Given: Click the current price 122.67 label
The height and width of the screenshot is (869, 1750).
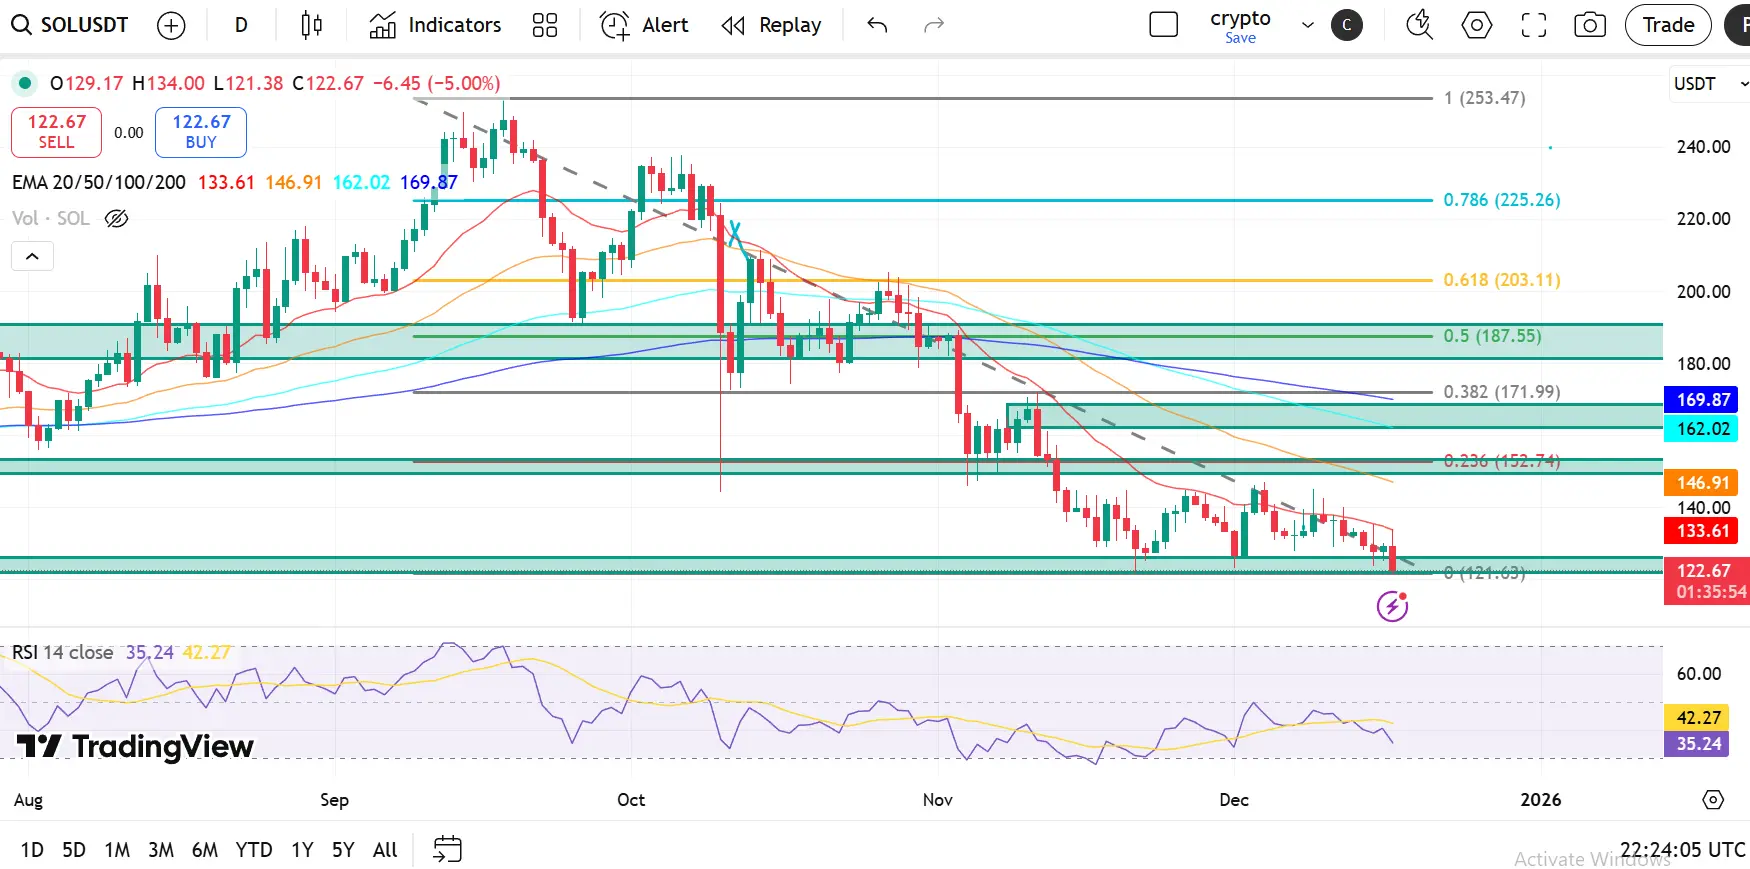Looking at the screenshot, I should point(1707,581).
